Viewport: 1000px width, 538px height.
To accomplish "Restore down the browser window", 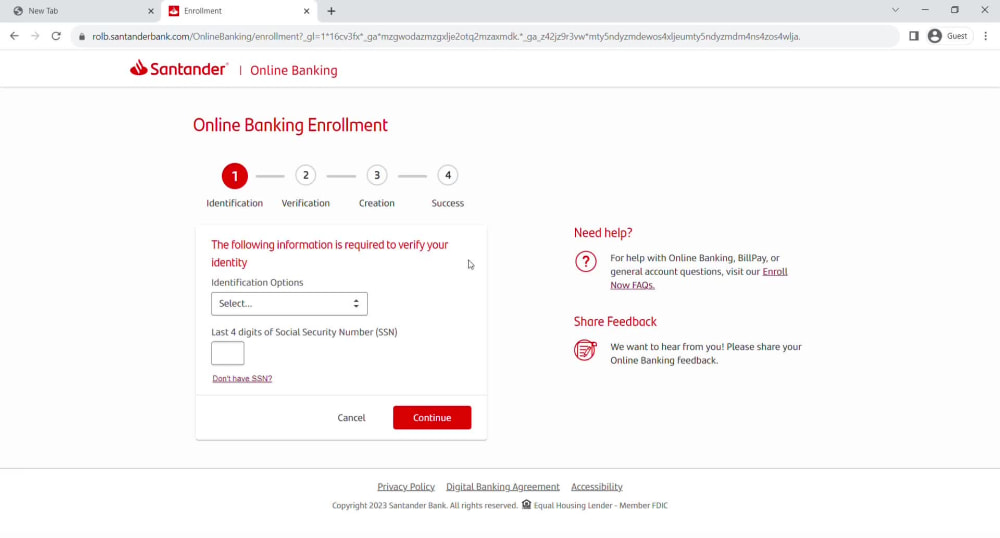I will [955, 10].
